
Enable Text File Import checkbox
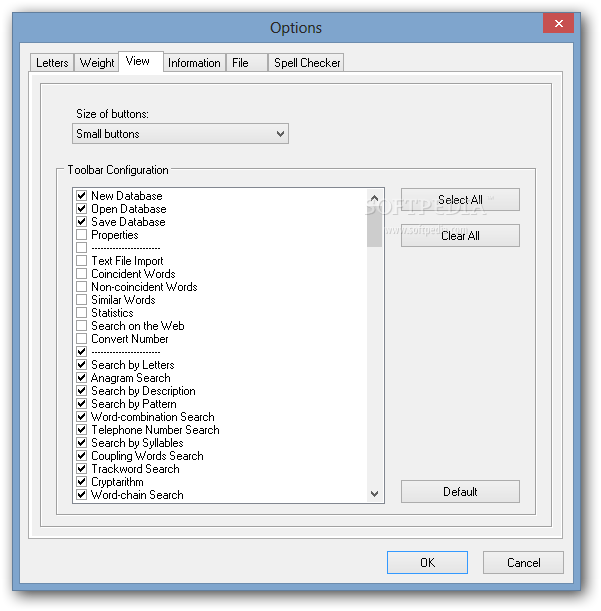point(81,261)
